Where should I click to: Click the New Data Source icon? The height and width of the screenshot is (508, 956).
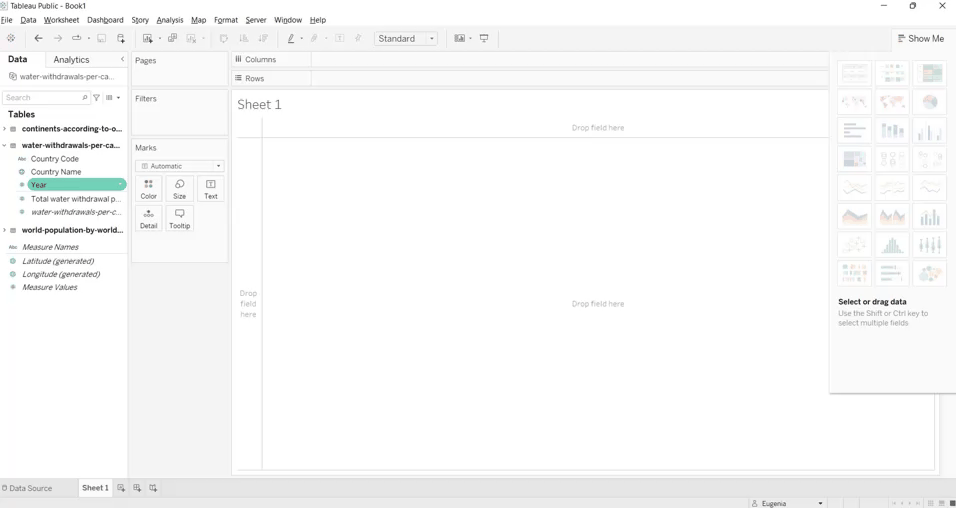tap(121, 38)
